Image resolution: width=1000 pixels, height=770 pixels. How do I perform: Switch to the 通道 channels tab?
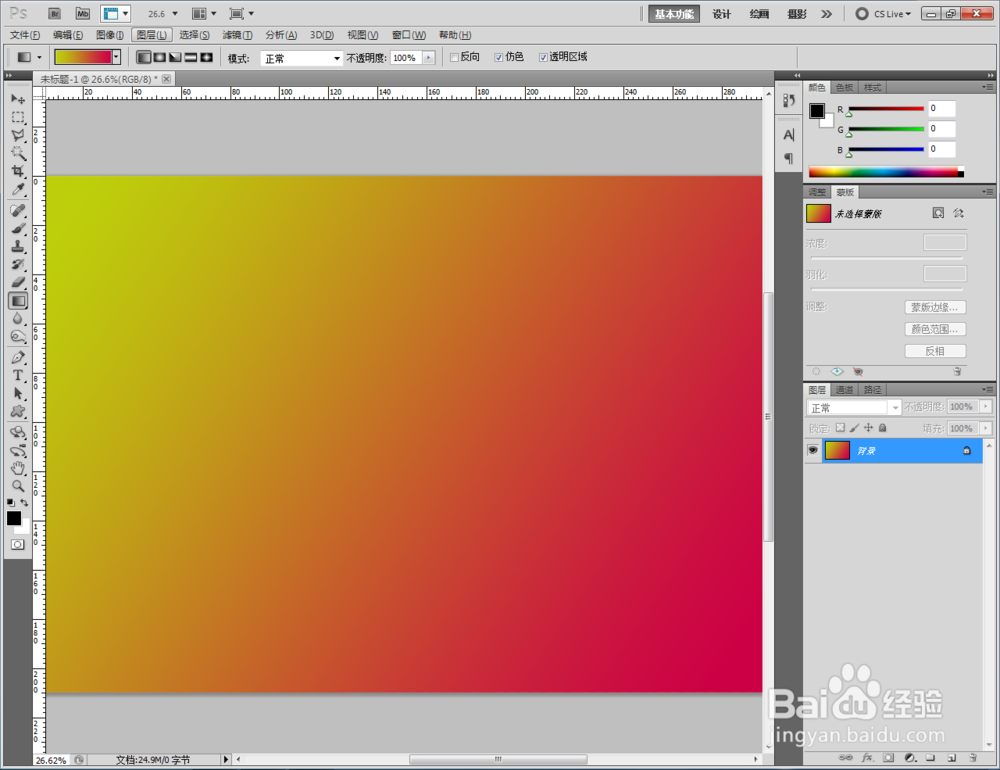tap(844, 390)
